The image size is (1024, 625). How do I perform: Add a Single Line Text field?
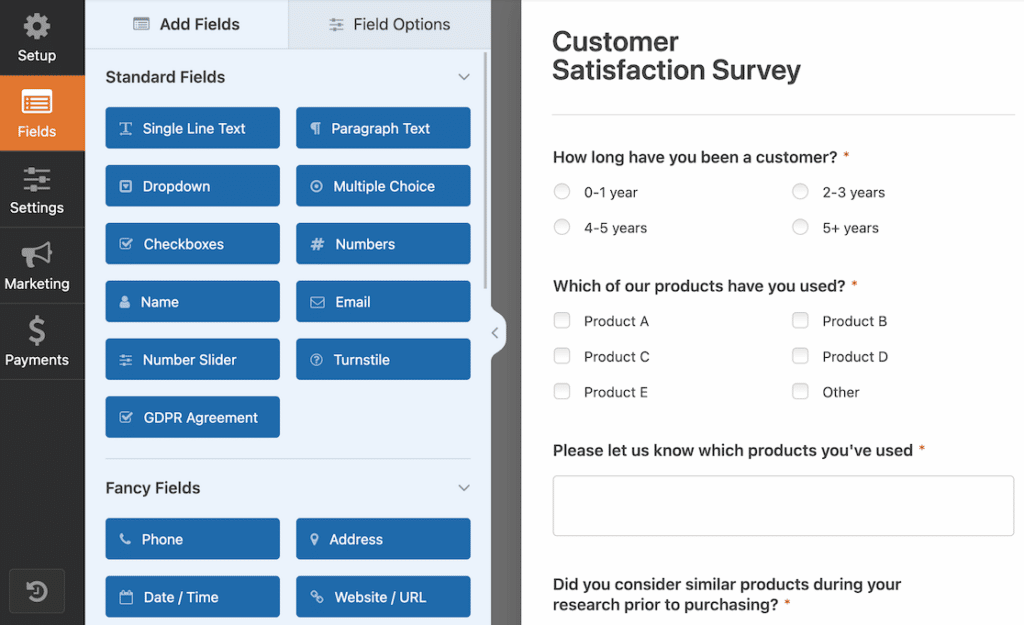192,128
